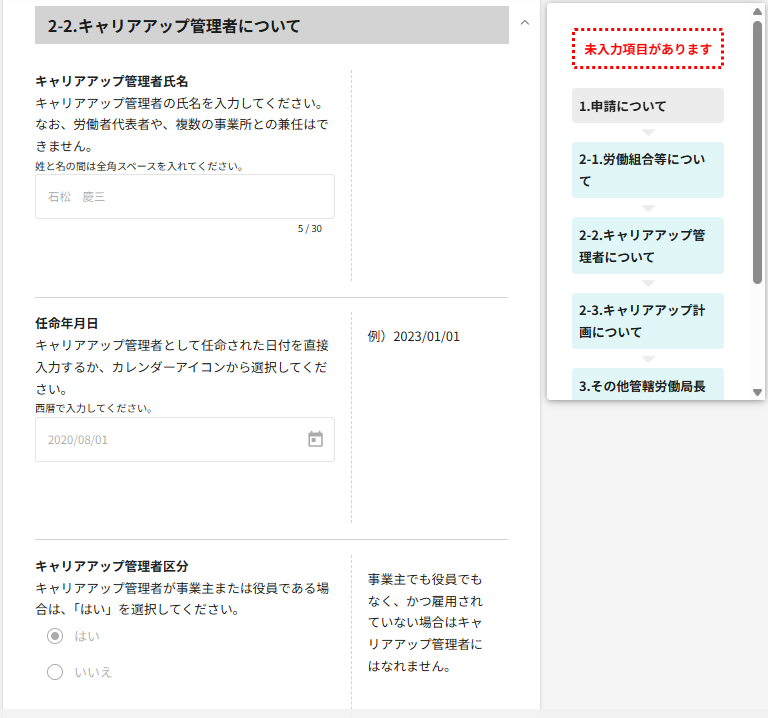
Task: Click the navigation panel scrollbar thumb
Action: tap(757, 150)
